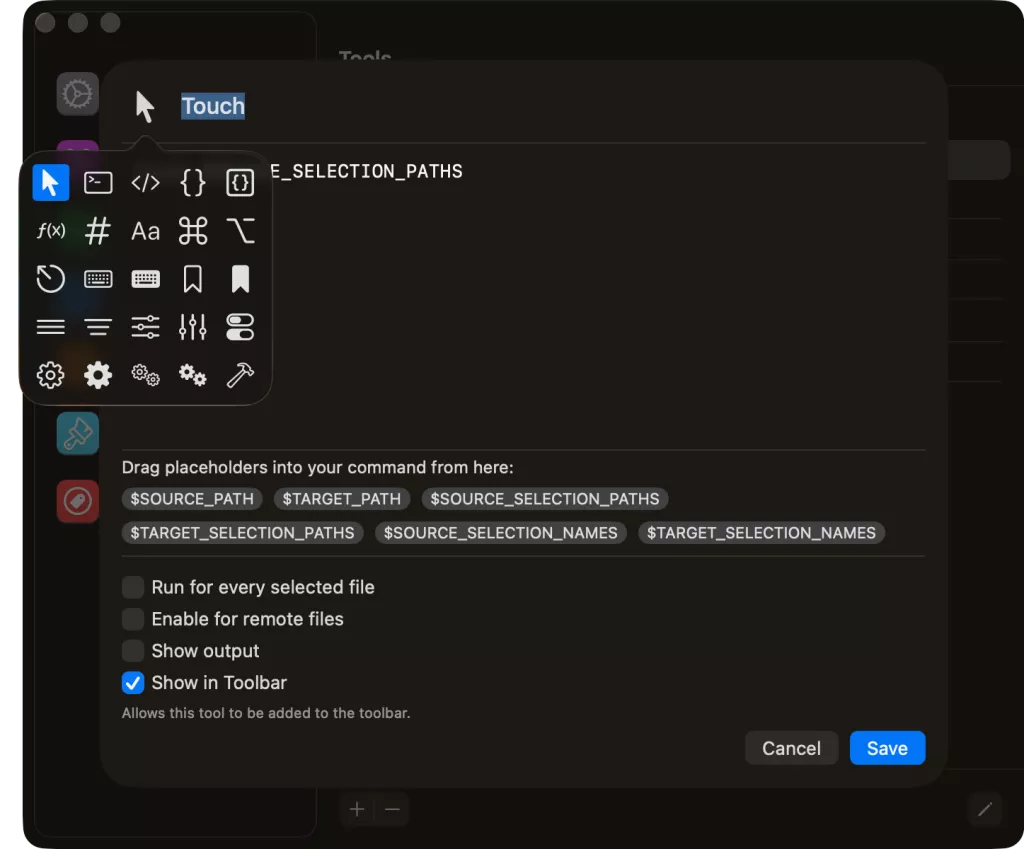Click the Cancel button

pos(791,748)
